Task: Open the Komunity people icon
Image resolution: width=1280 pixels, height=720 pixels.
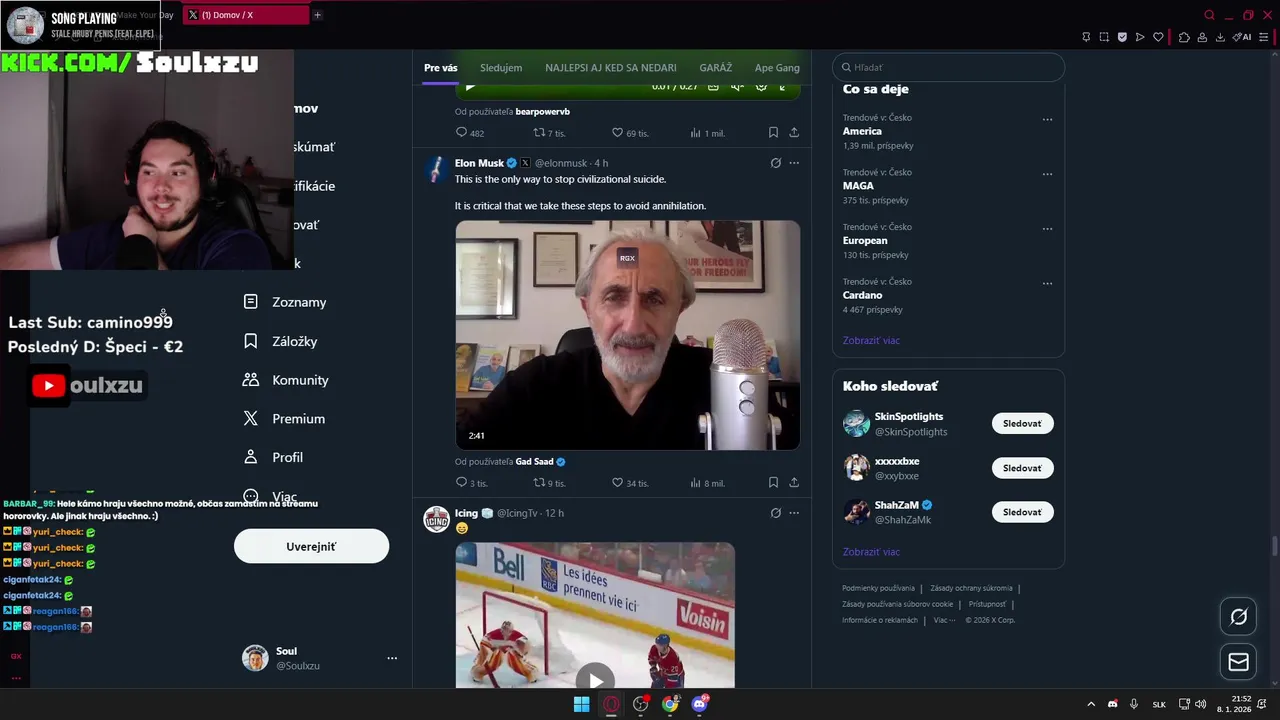Action: tap(251, 380)
